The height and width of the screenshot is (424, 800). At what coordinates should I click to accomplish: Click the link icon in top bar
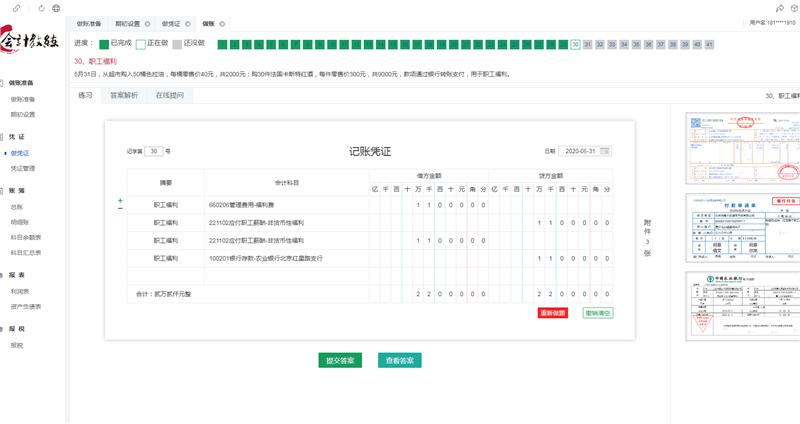click(x=15, y=7)
